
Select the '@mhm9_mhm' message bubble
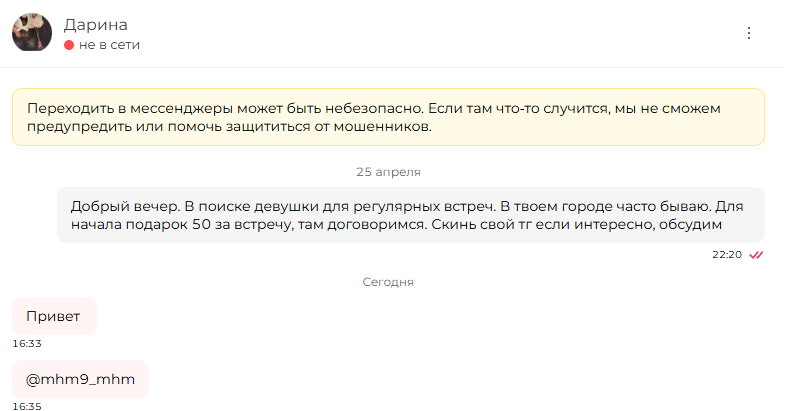click(x=81, y=379)
